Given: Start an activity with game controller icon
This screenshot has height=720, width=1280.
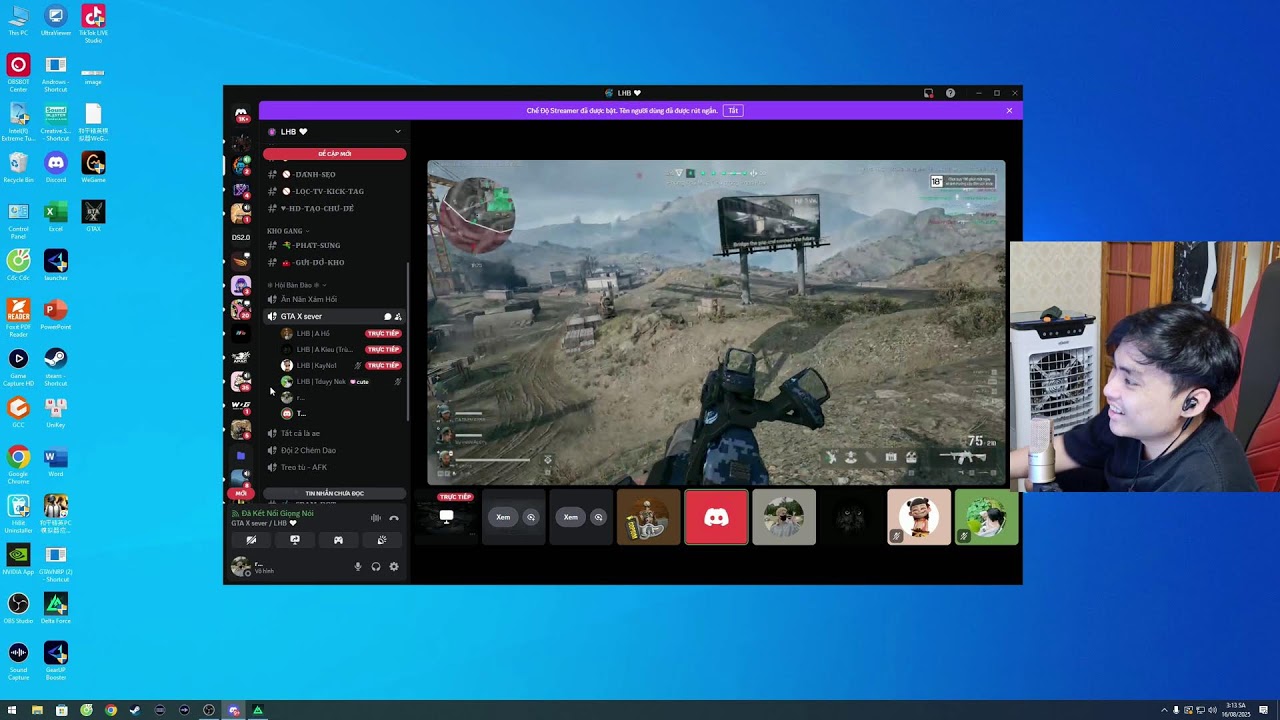Looking at the screenshot, I should coord(338,540).
